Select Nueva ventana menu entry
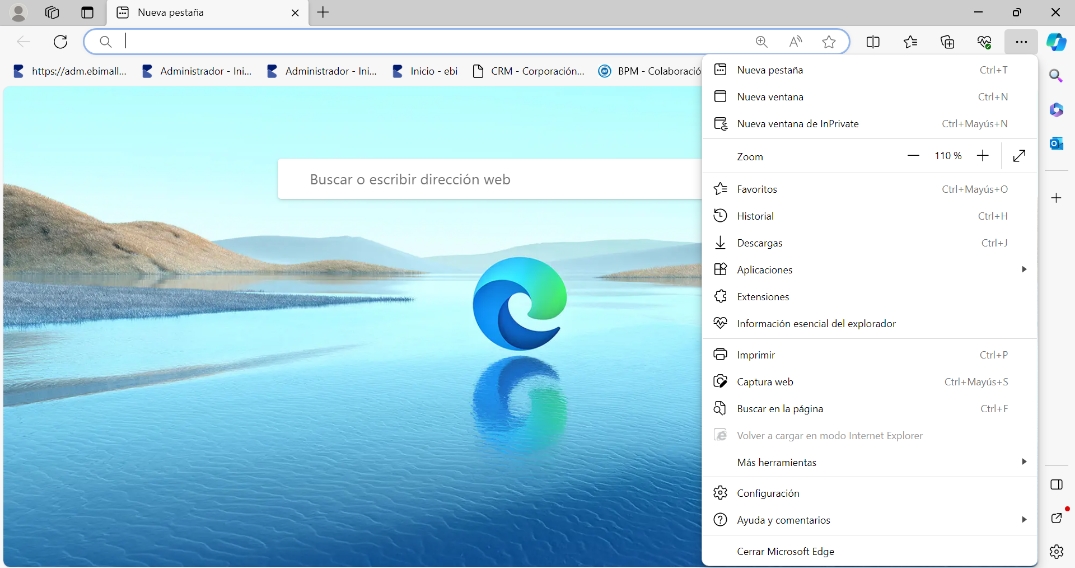The image size is (1075, 568). coord(869,97)
